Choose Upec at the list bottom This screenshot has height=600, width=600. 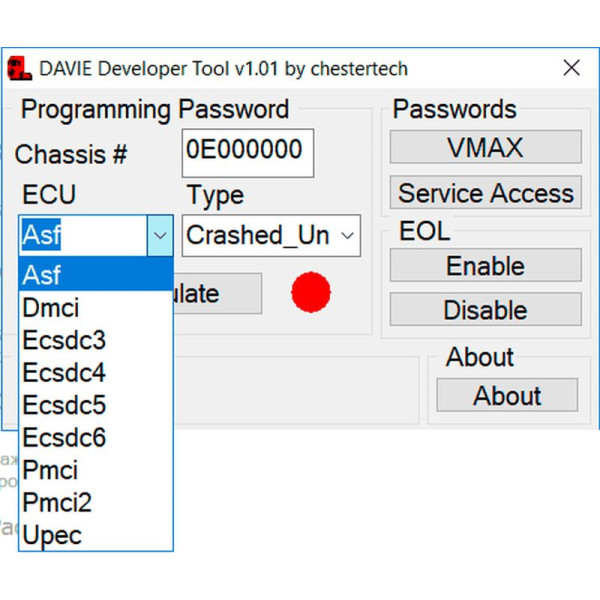coord(95,535)
